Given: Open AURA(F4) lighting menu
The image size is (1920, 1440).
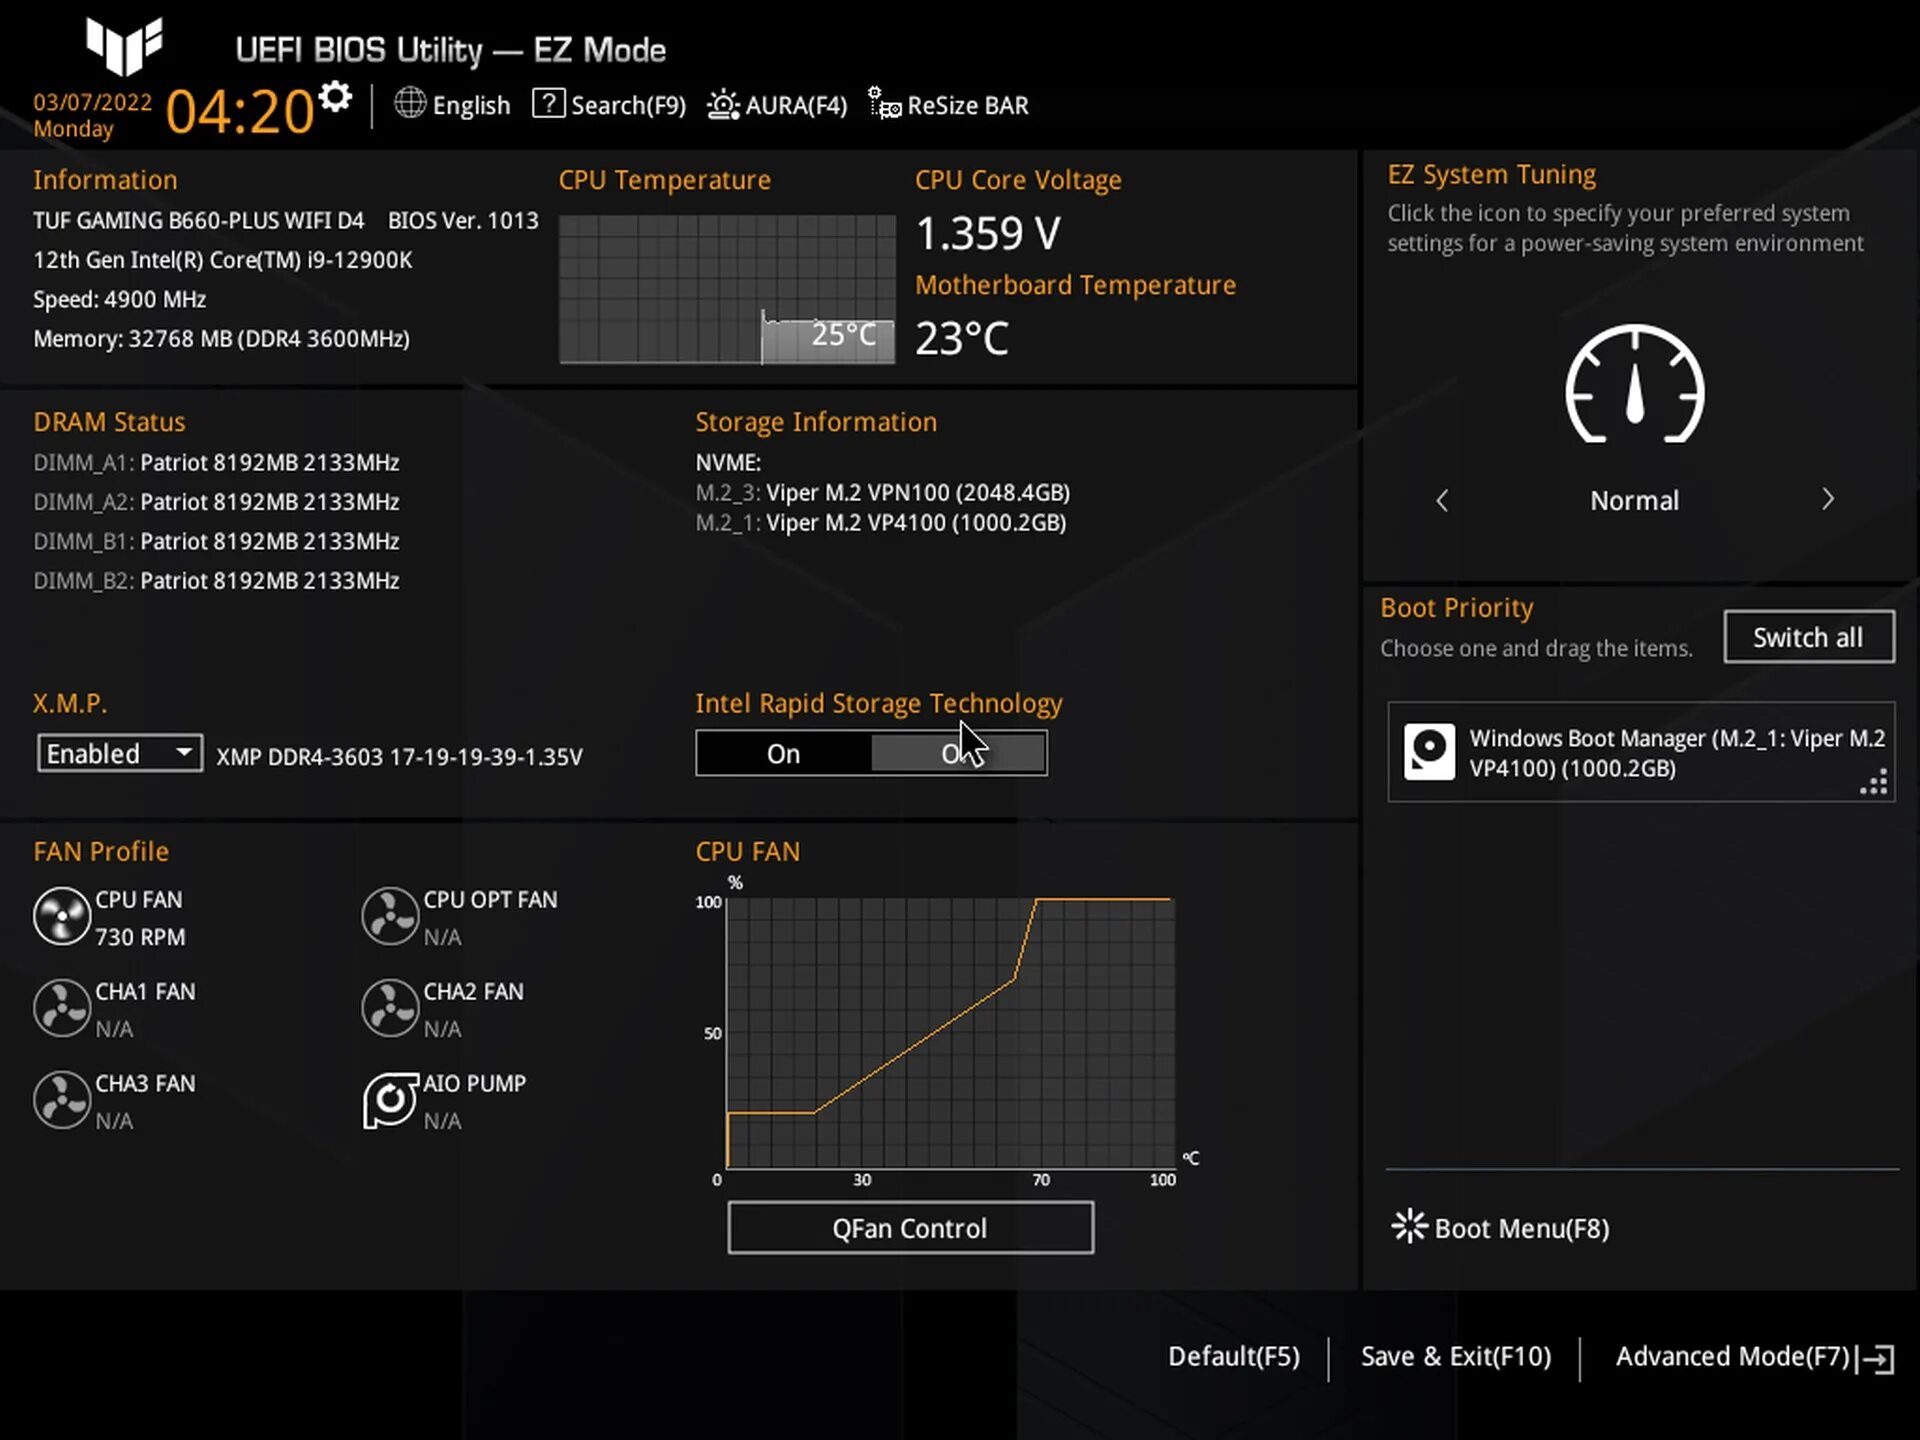Looking at the screenshot, I should coord(777,105).
